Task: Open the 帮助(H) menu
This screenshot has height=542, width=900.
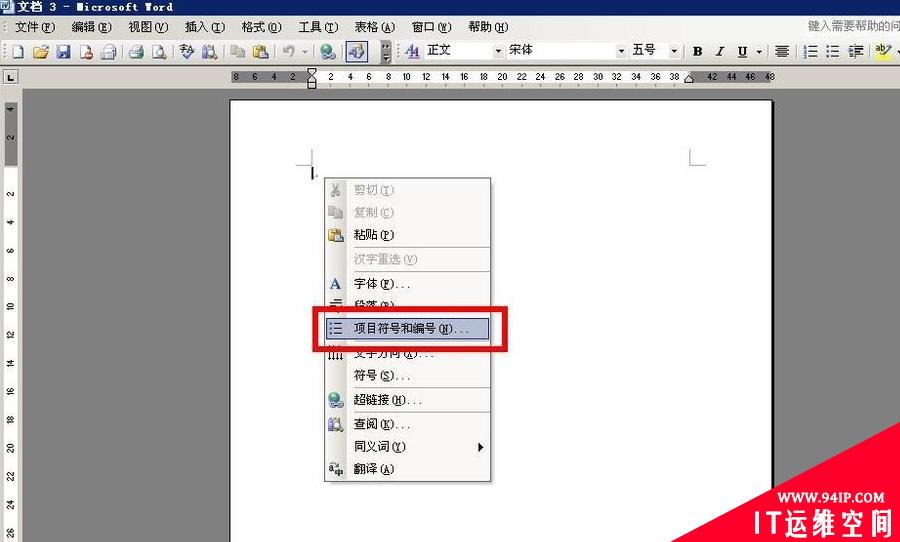Action: [x=488, y=27]
